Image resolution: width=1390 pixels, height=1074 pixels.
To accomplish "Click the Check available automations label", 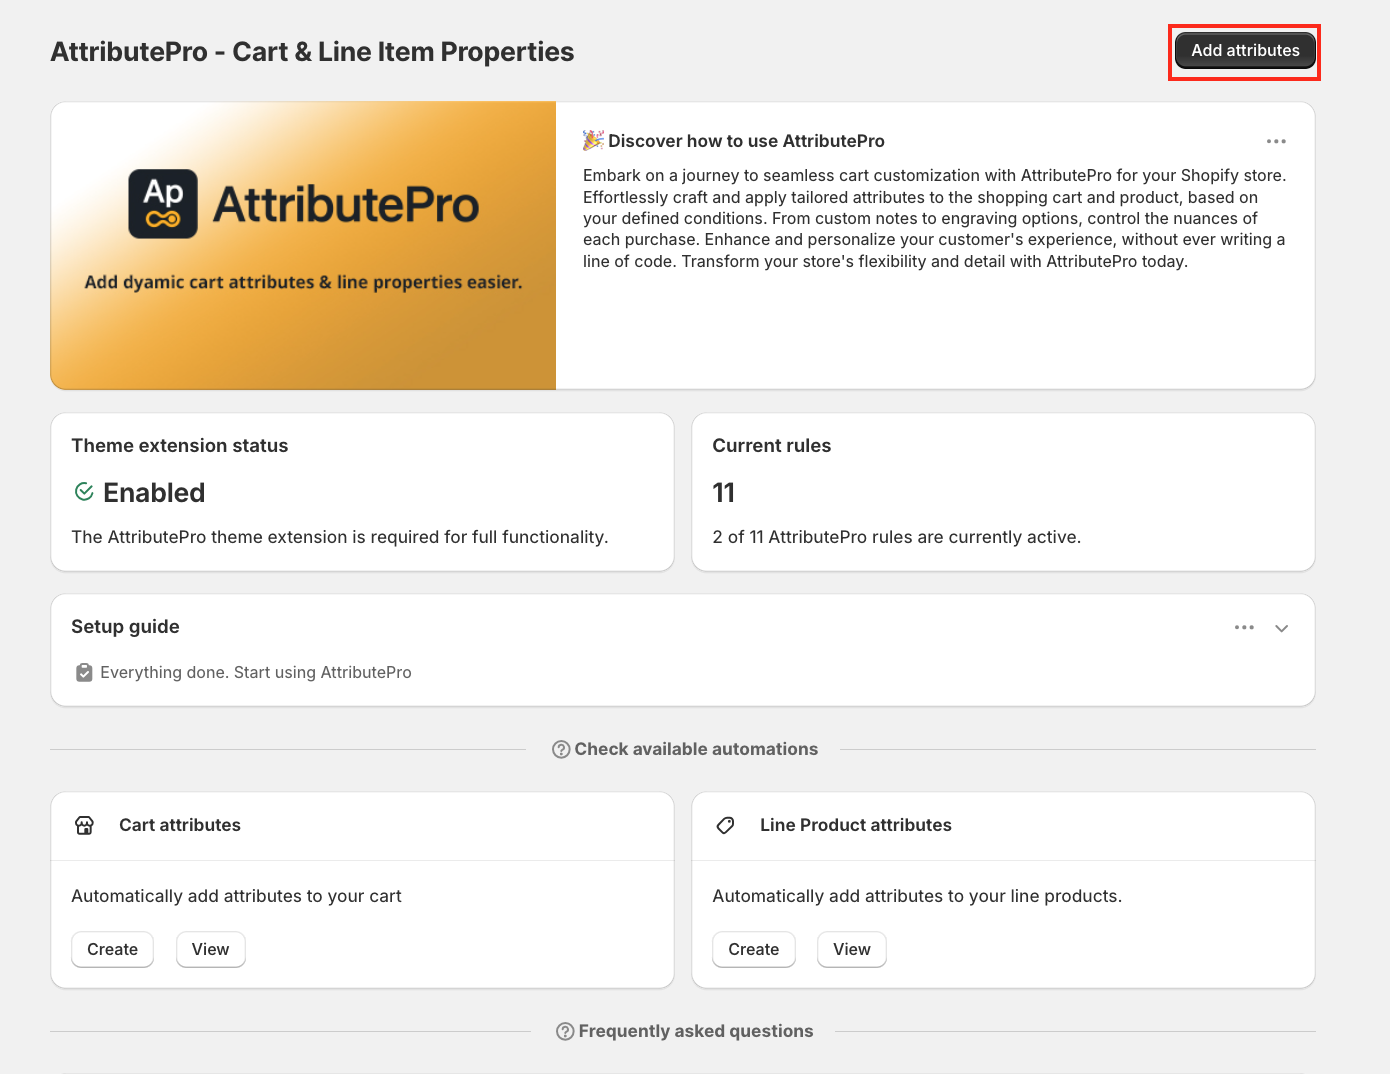I will coord(696,750).
